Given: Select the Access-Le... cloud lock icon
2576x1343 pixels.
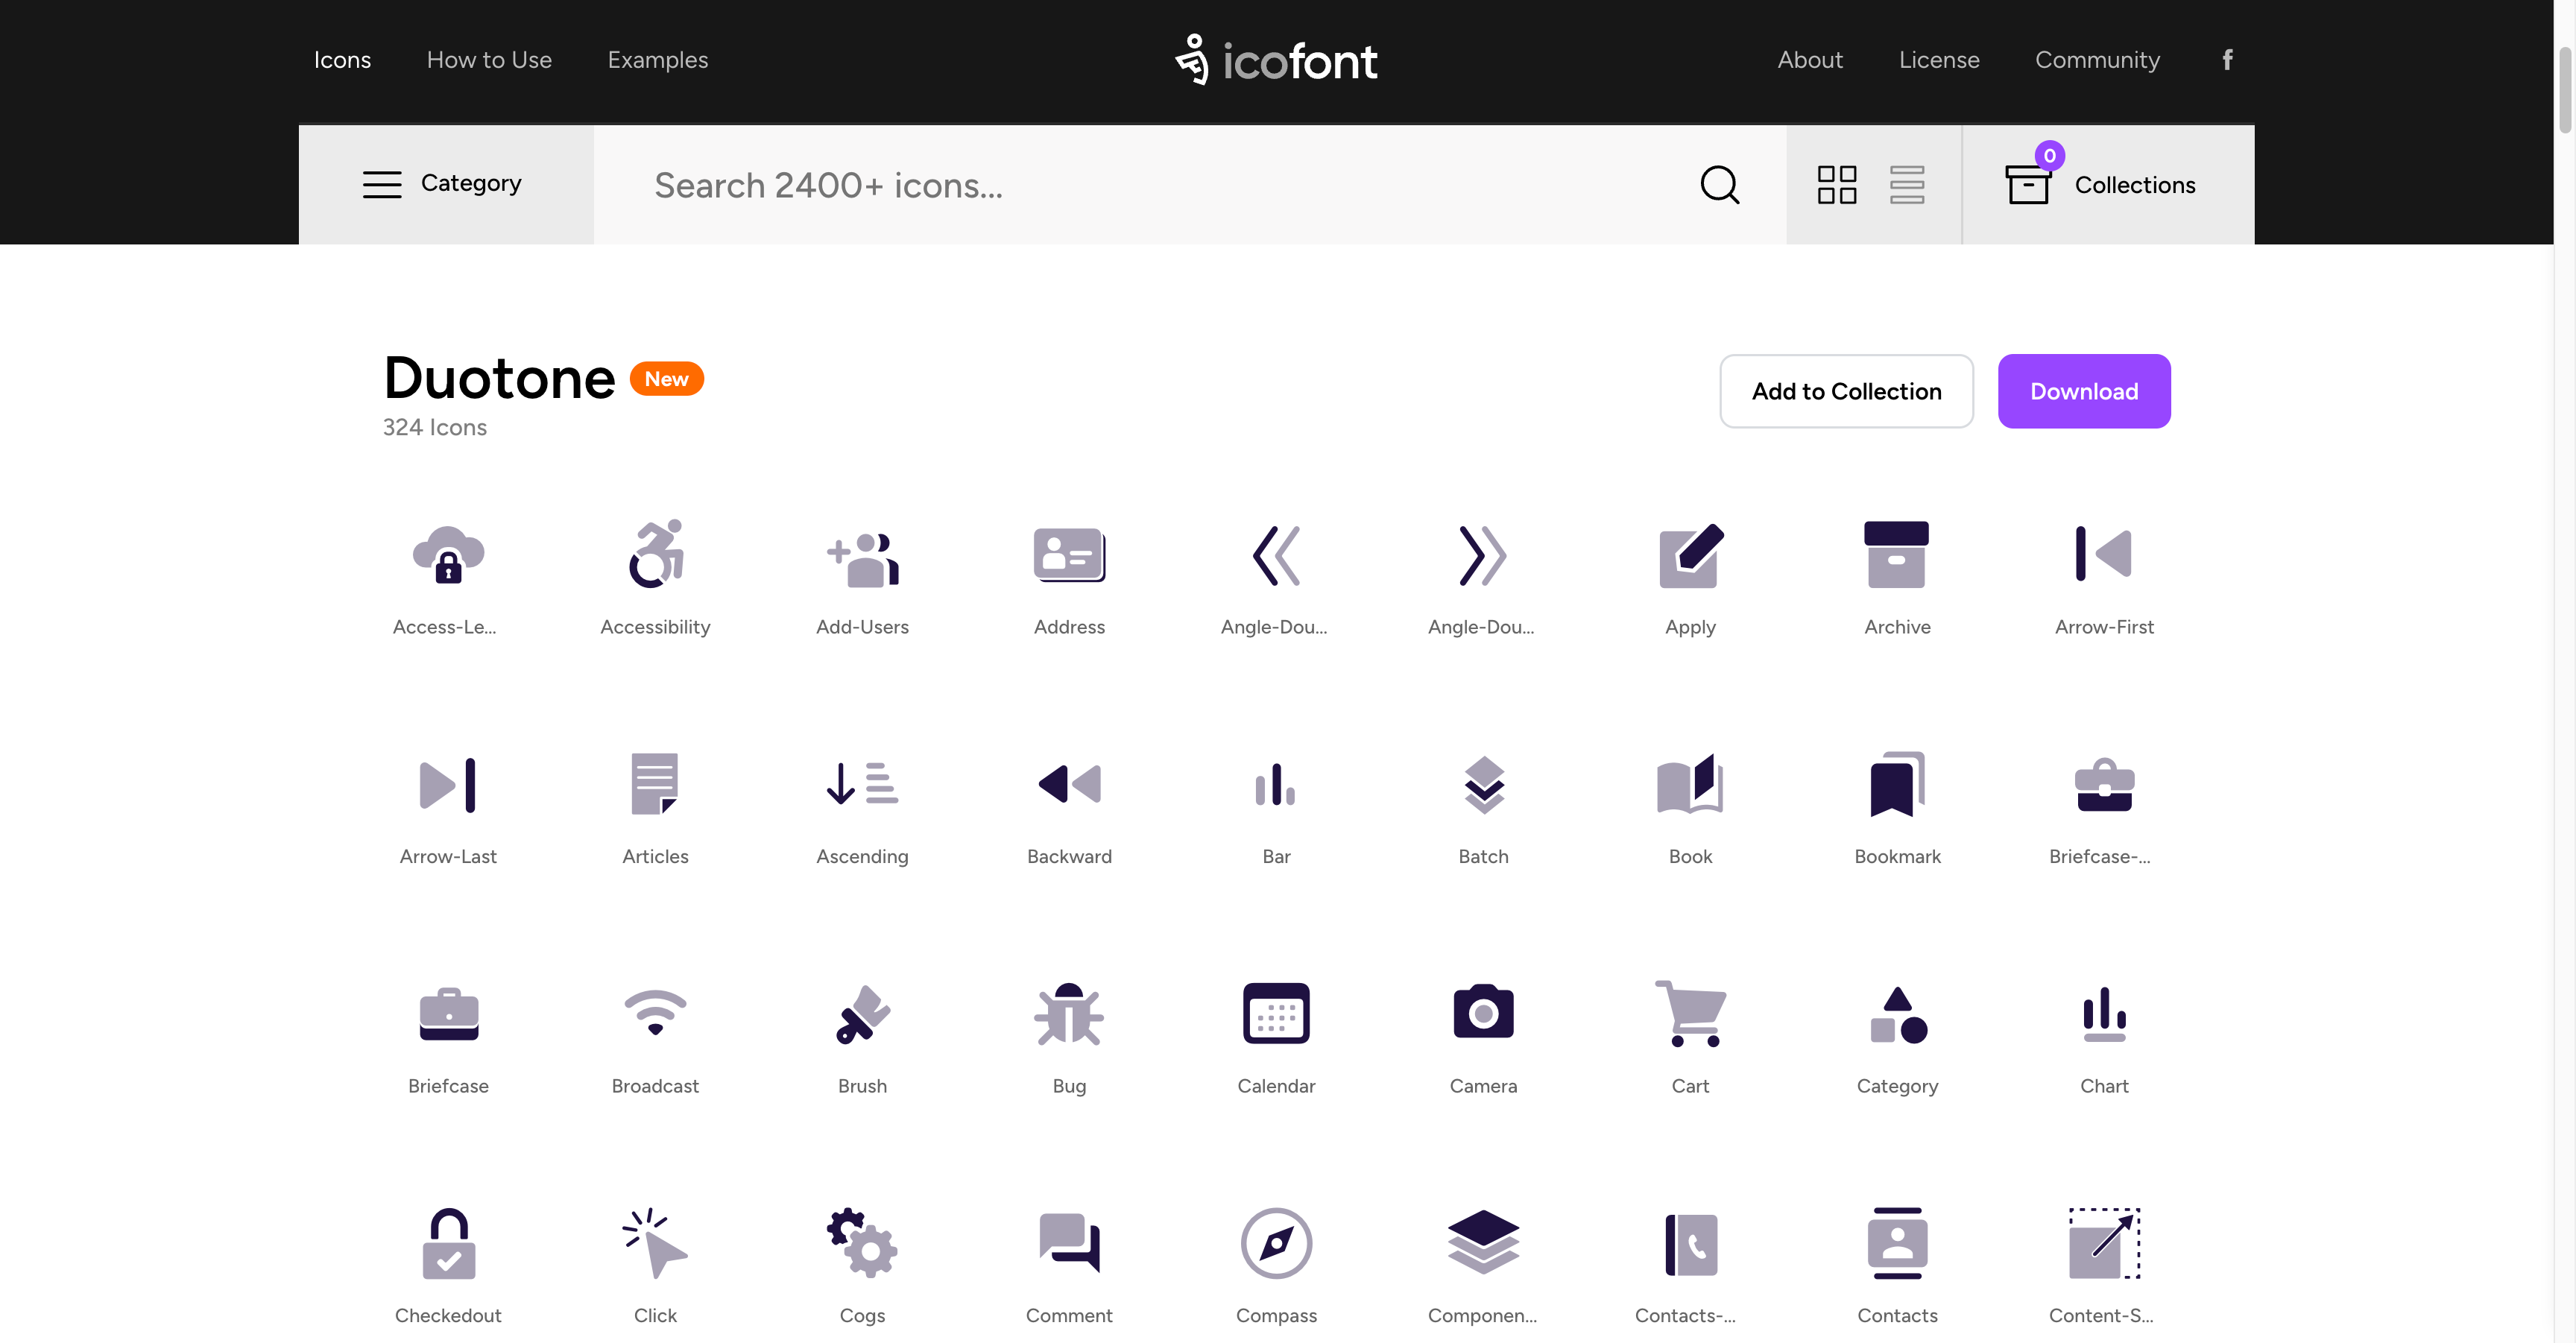Looking at the screenshot, I should pos(448,554).
